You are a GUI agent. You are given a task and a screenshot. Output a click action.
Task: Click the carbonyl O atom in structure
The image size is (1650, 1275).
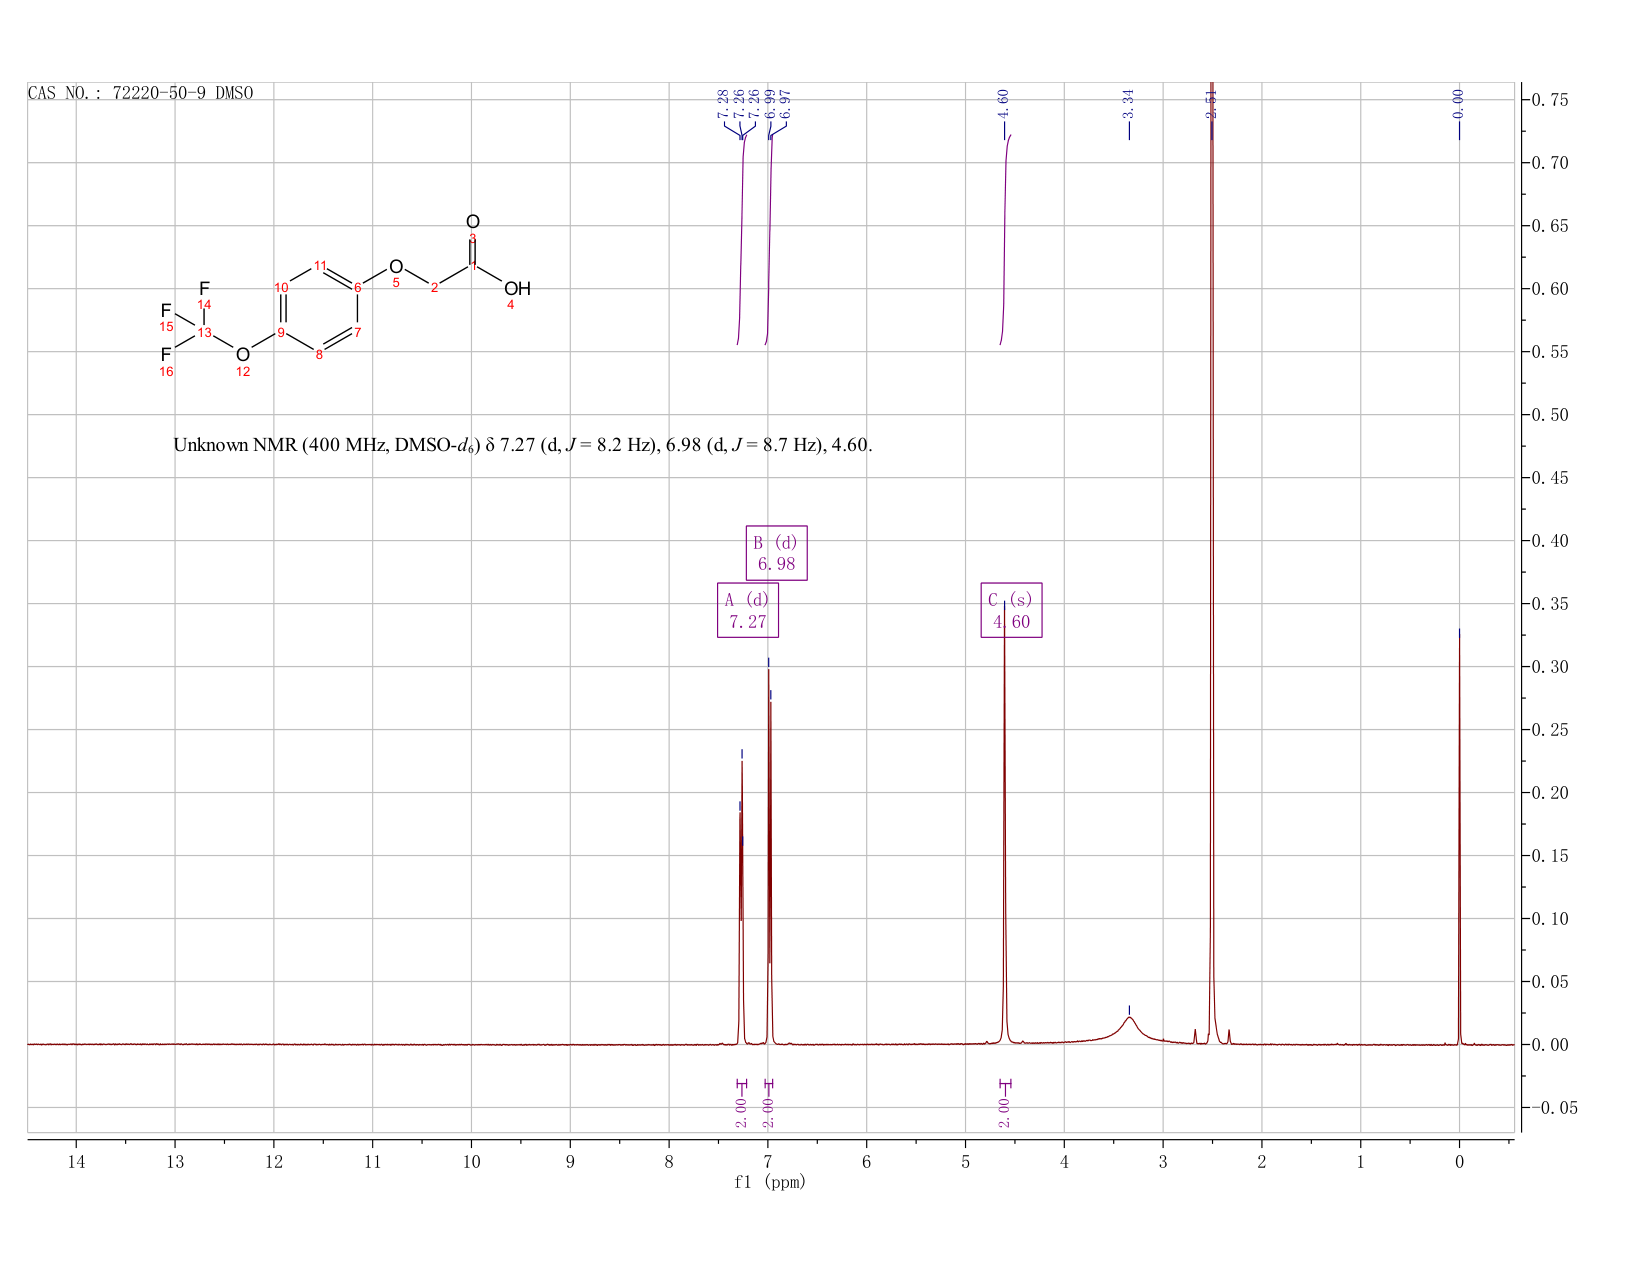click(473, 222)
